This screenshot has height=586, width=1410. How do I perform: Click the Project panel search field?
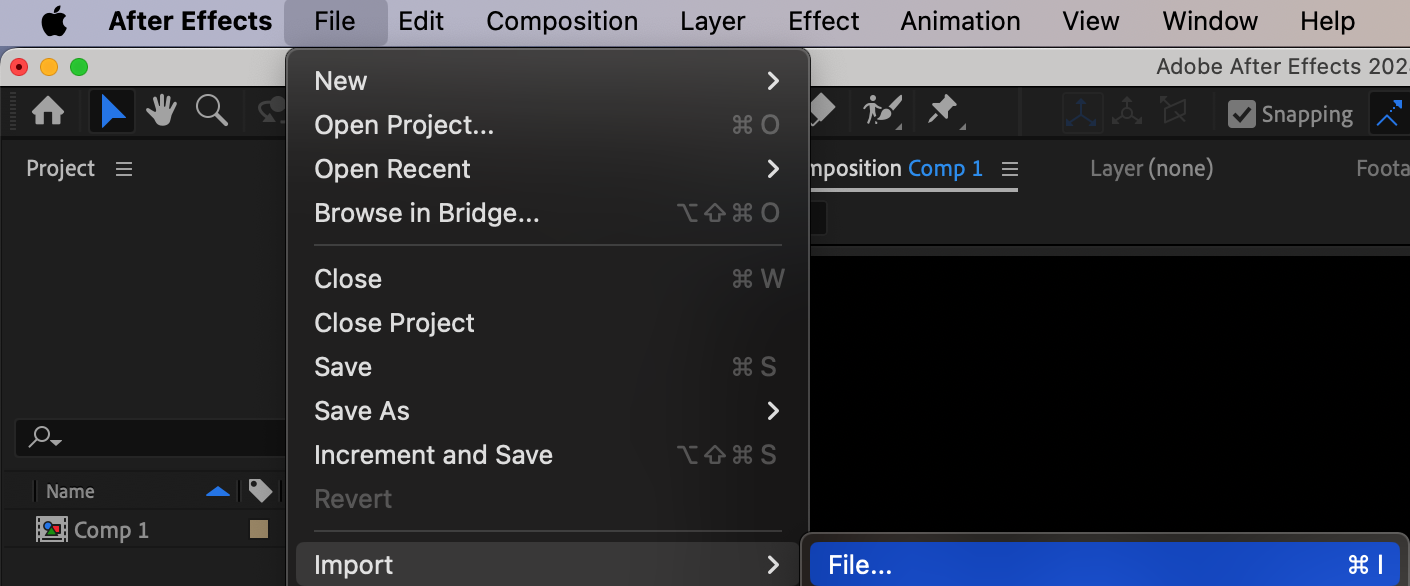(x=150, y=438)
